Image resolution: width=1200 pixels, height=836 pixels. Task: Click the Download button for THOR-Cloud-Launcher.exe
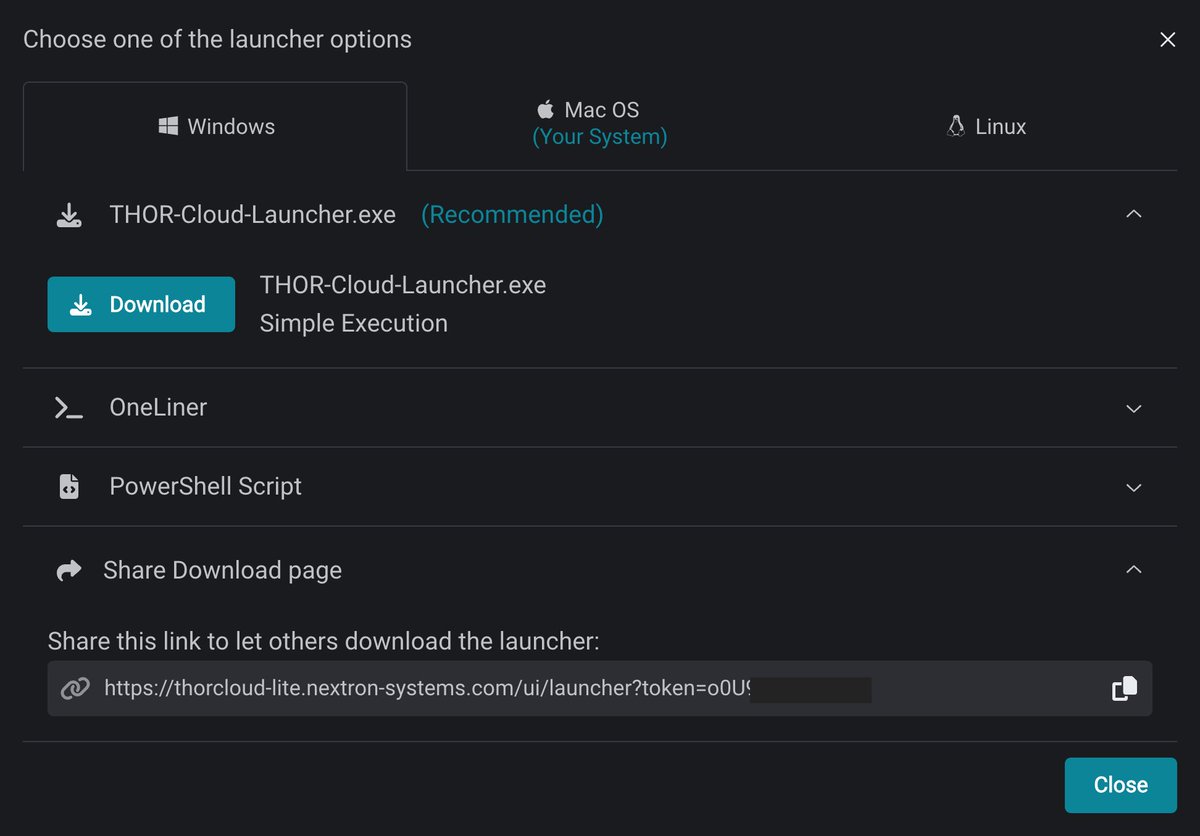click(x=140, y=303)
